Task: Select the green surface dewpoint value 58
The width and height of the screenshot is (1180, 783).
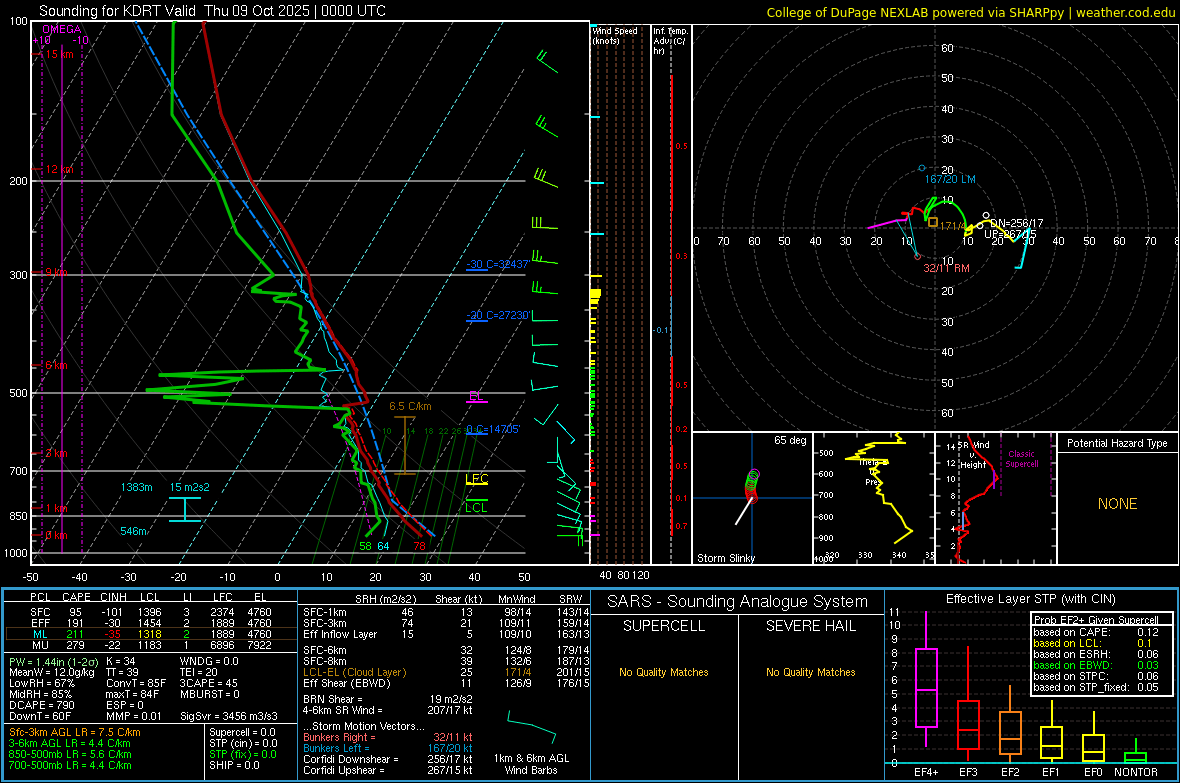Action: coord(365,546)
